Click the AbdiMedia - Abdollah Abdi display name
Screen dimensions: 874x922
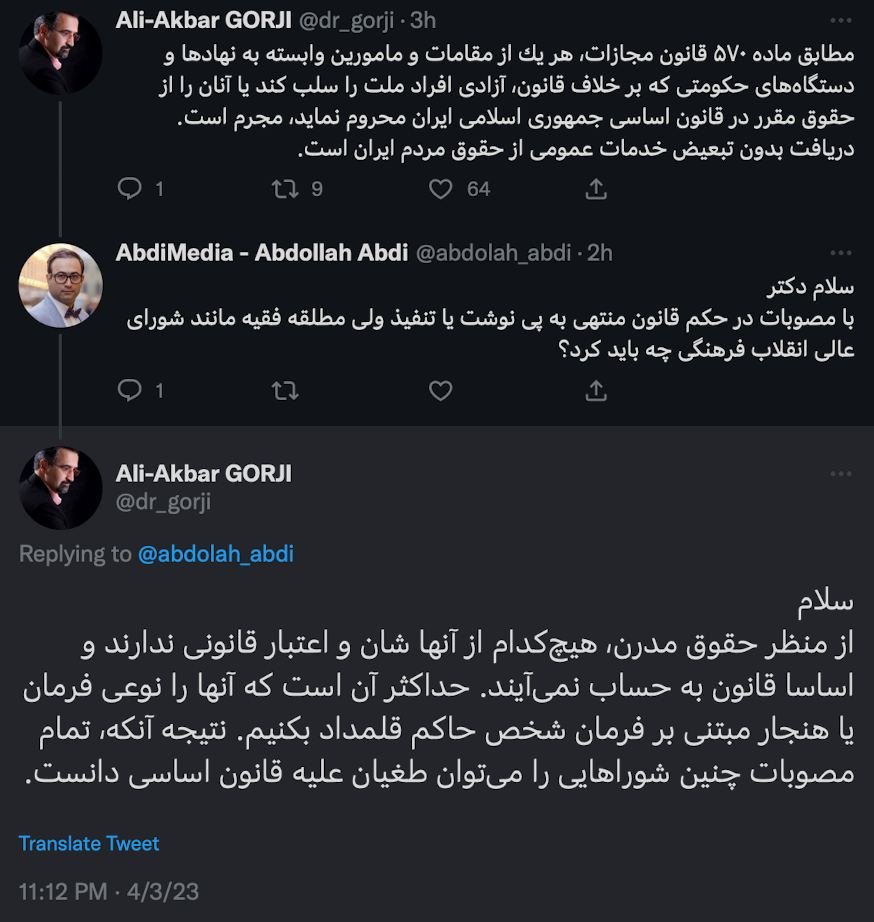pos(262,253)
